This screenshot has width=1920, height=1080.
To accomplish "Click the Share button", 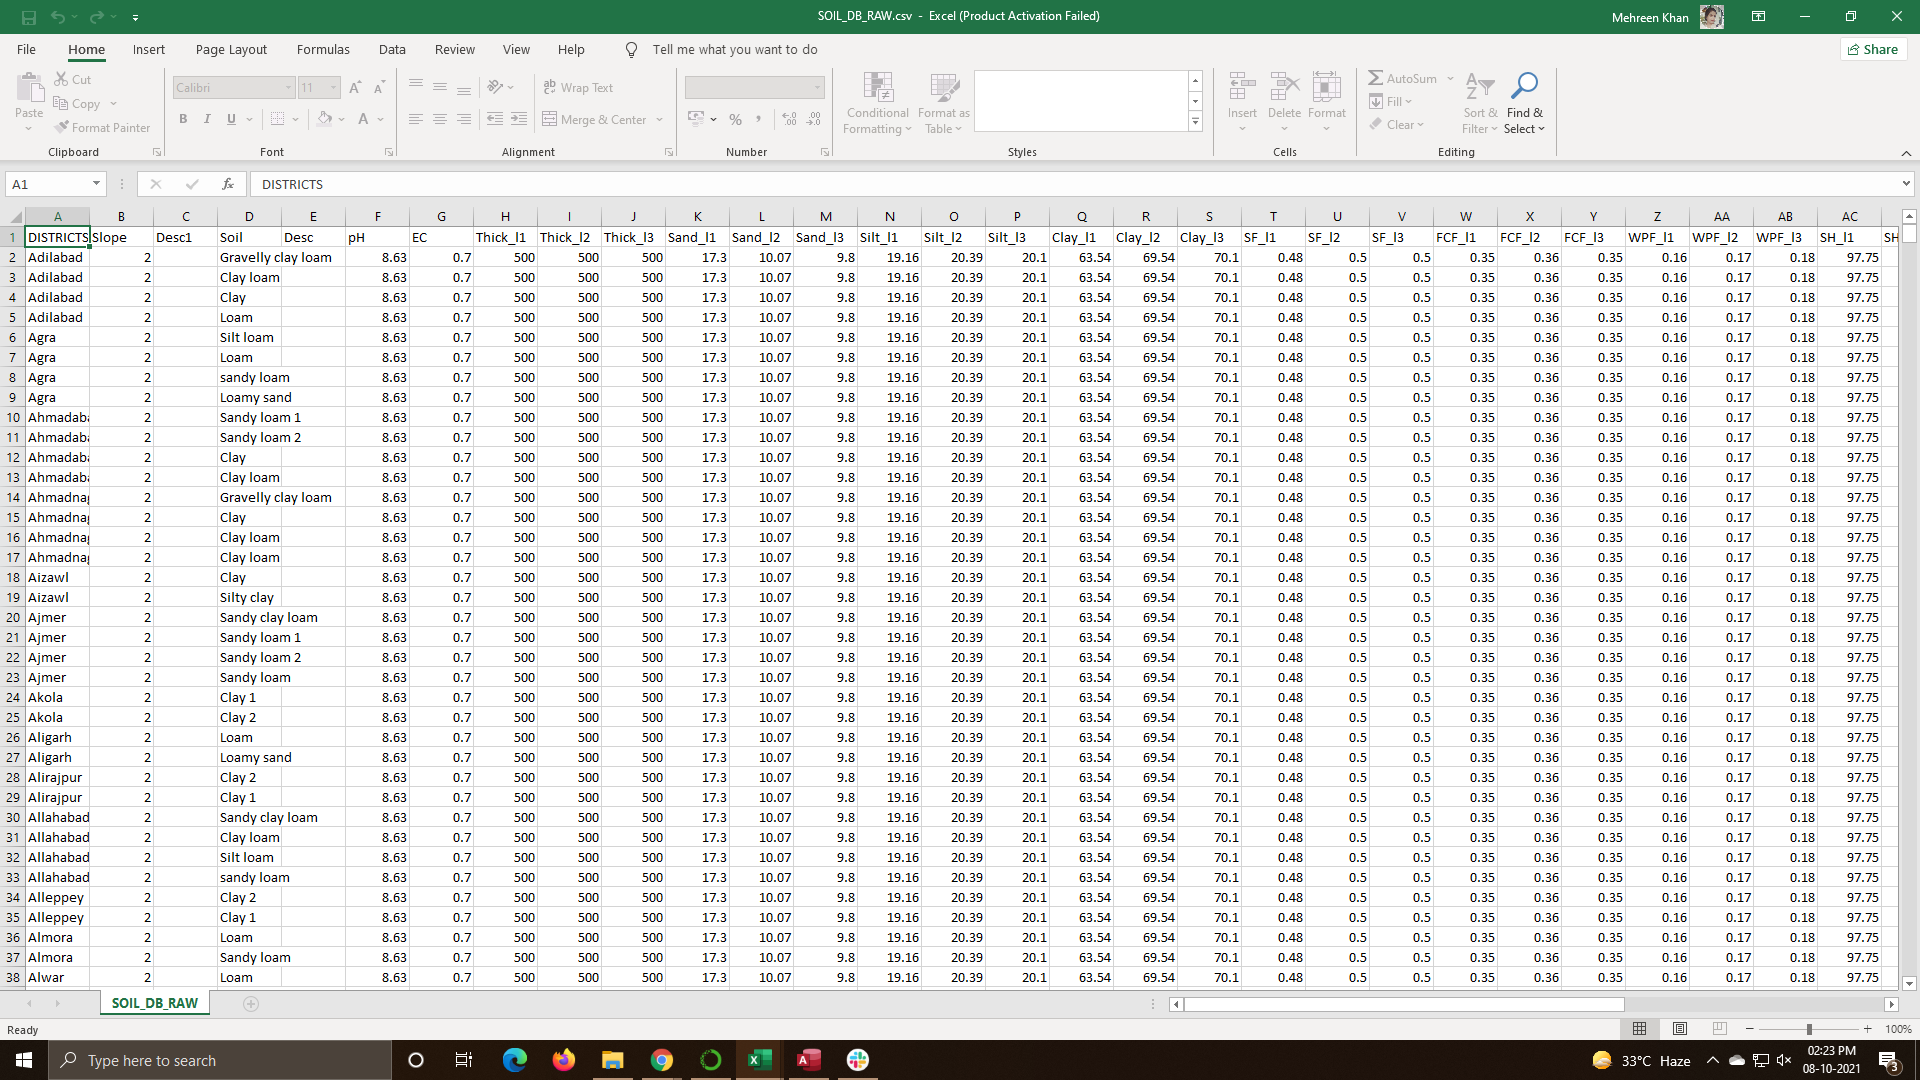I will 1873,48.
